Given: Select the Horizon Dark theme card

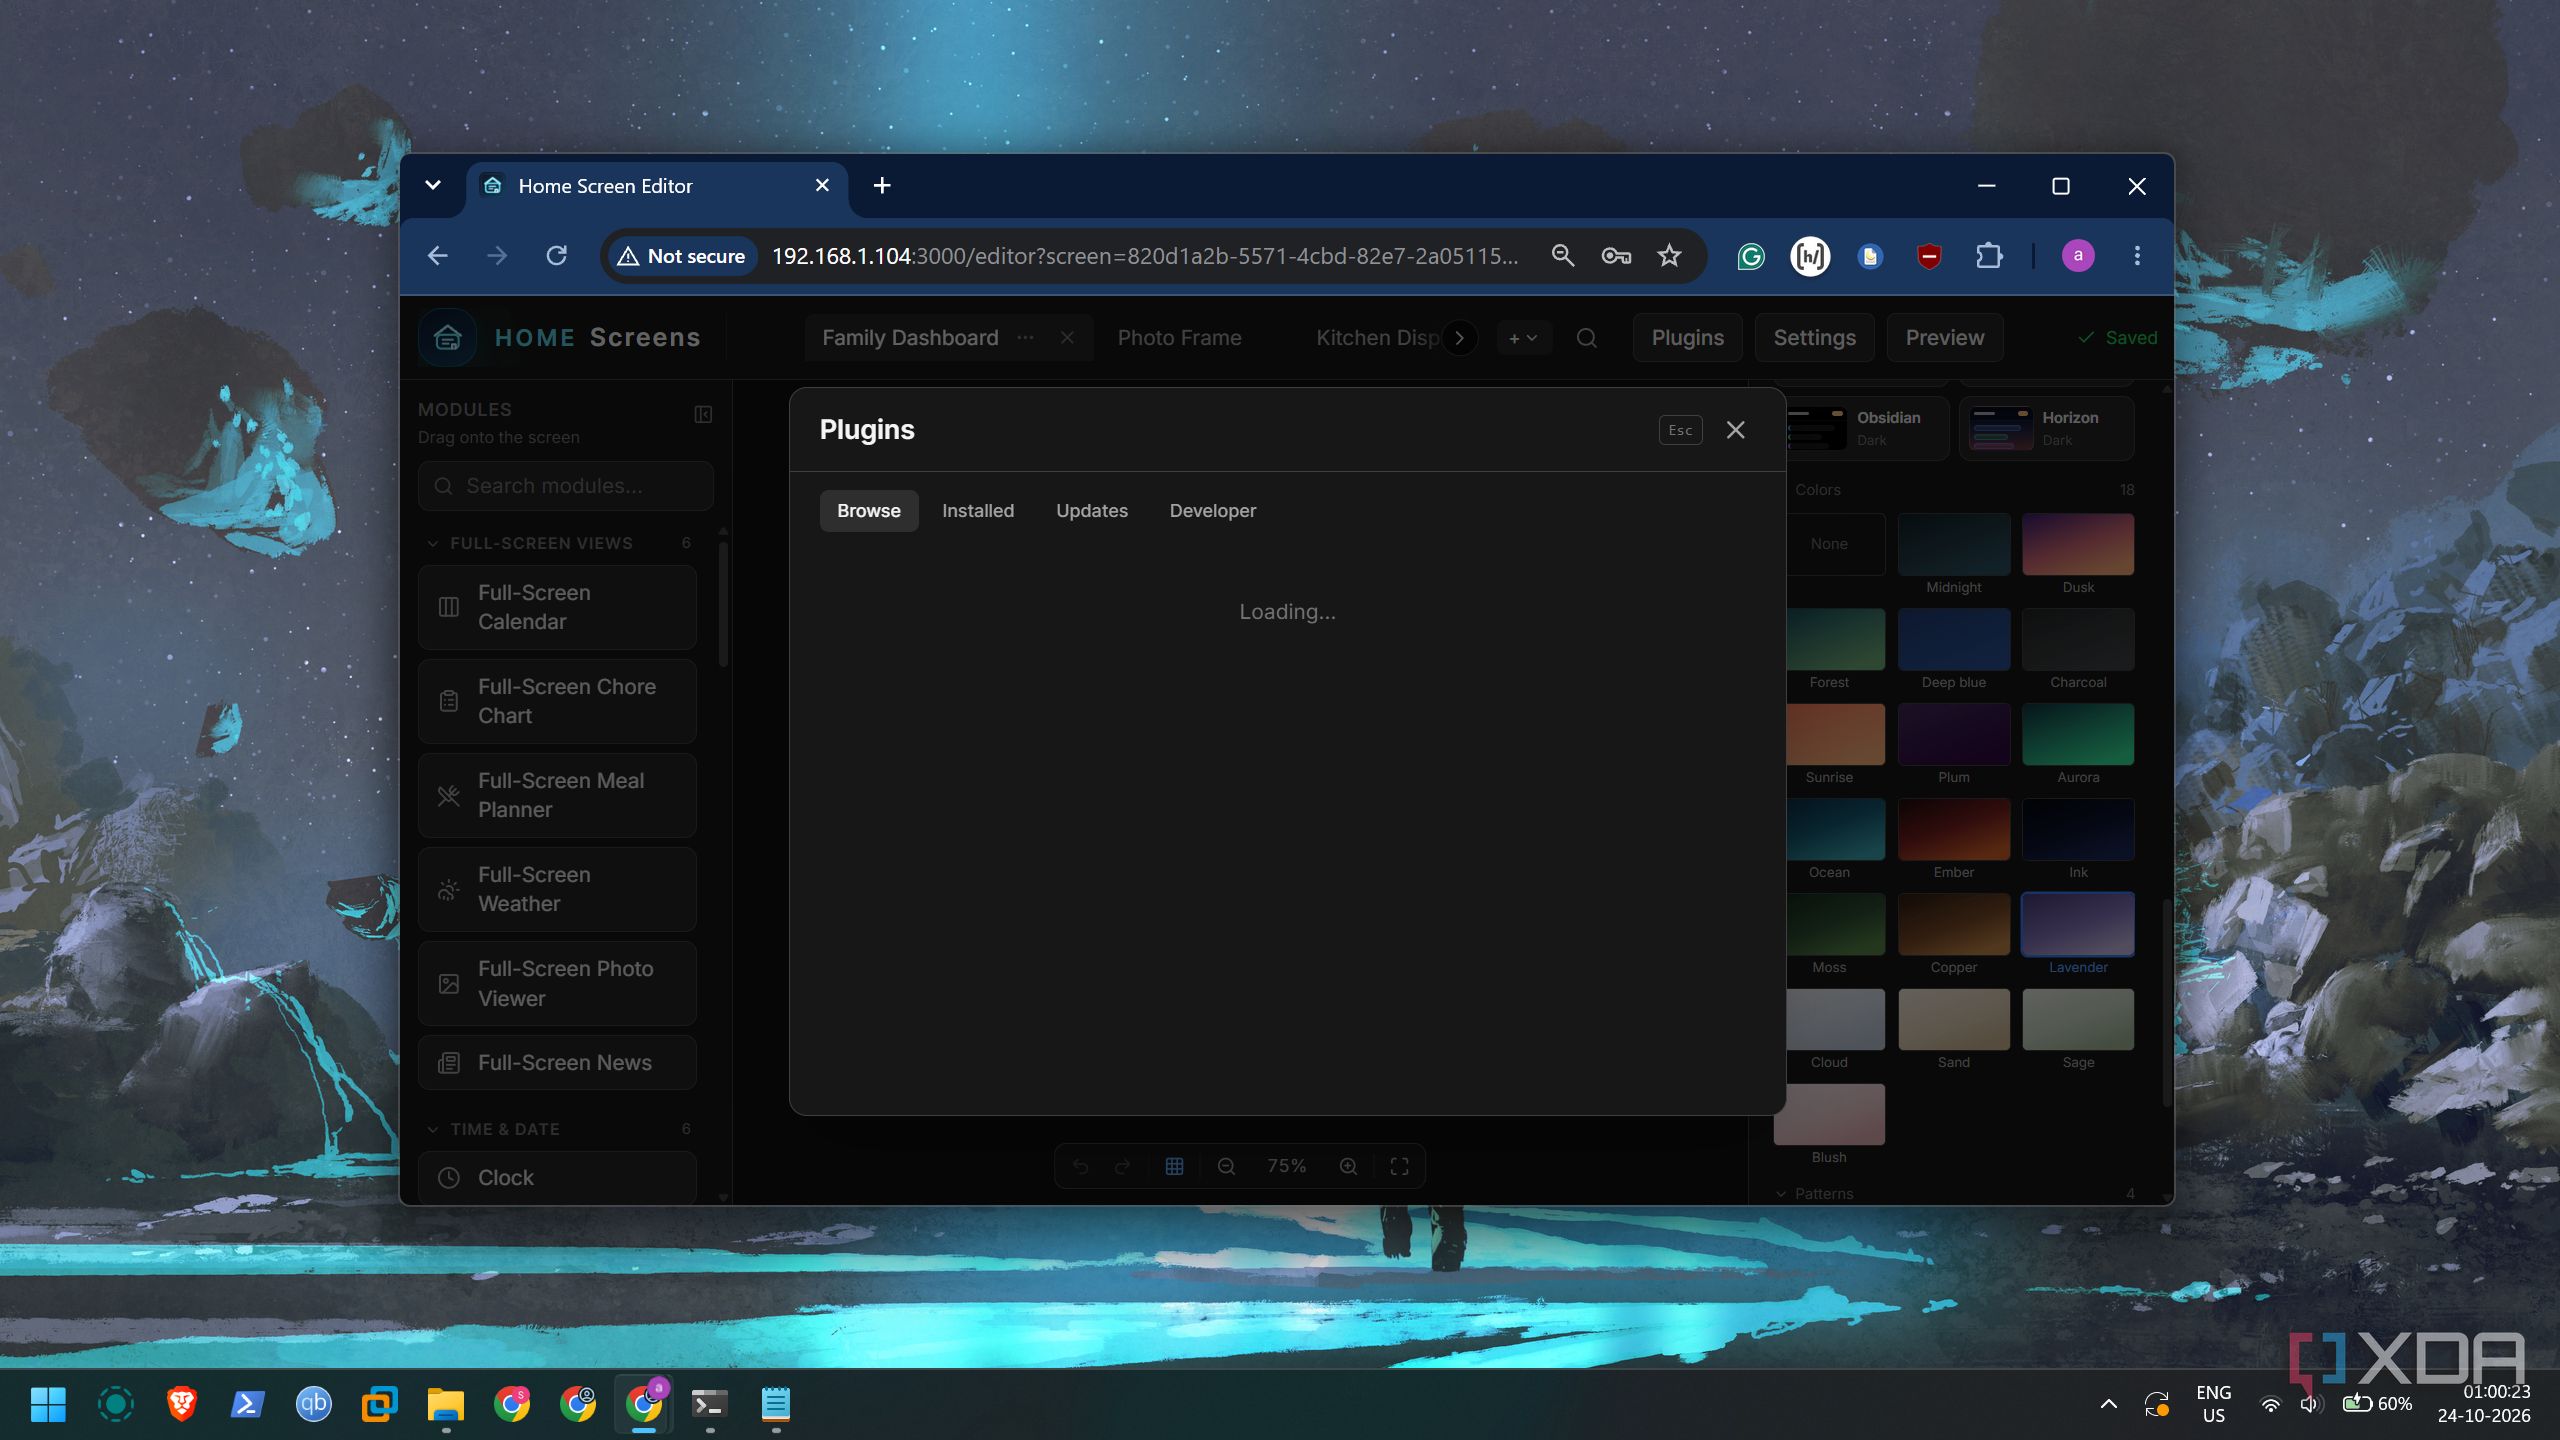Looking at the screenshot, I should [x=2046, y=428].
